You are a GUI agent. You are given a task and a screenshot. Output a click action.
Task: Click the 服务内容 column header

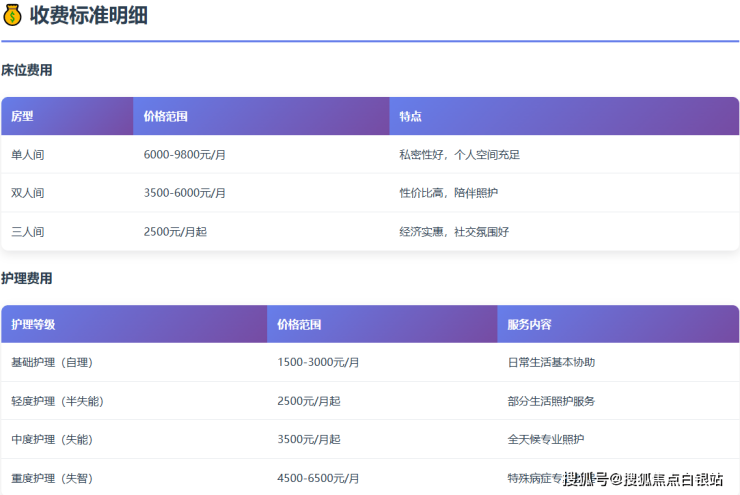coord(529,325)
